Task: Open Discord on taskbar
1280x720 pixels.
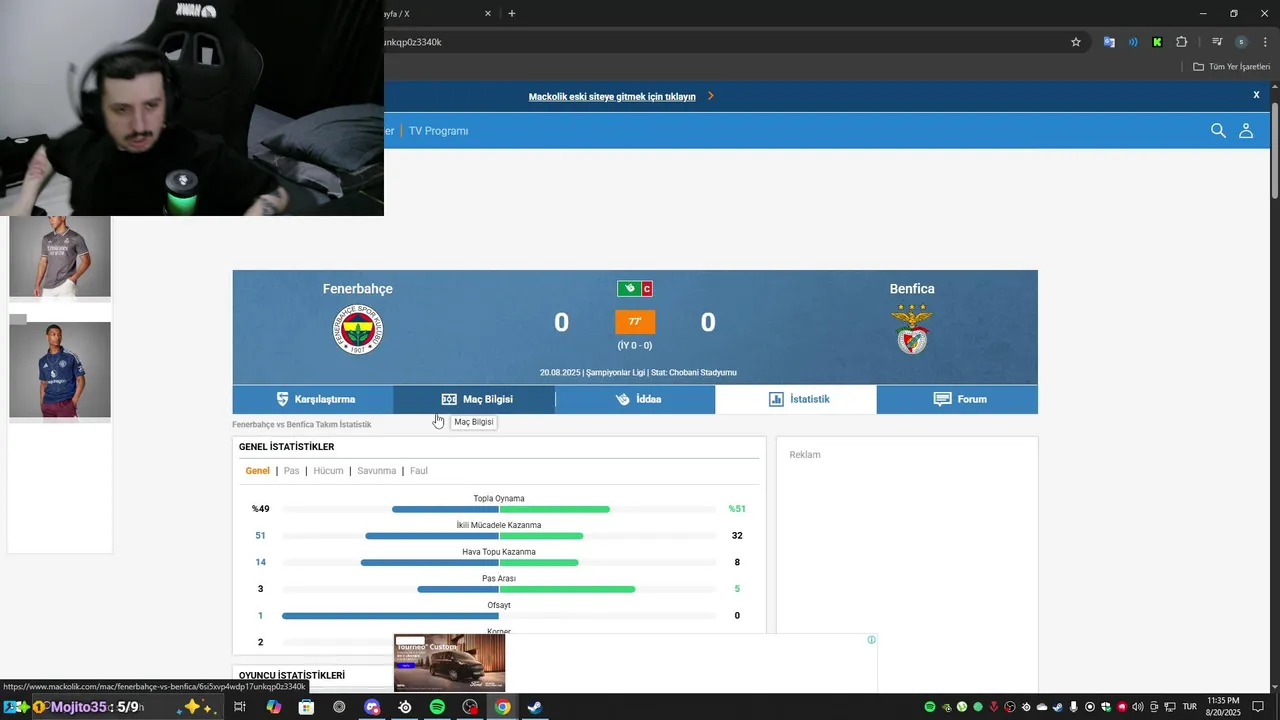Action: [x=372, y=707]
